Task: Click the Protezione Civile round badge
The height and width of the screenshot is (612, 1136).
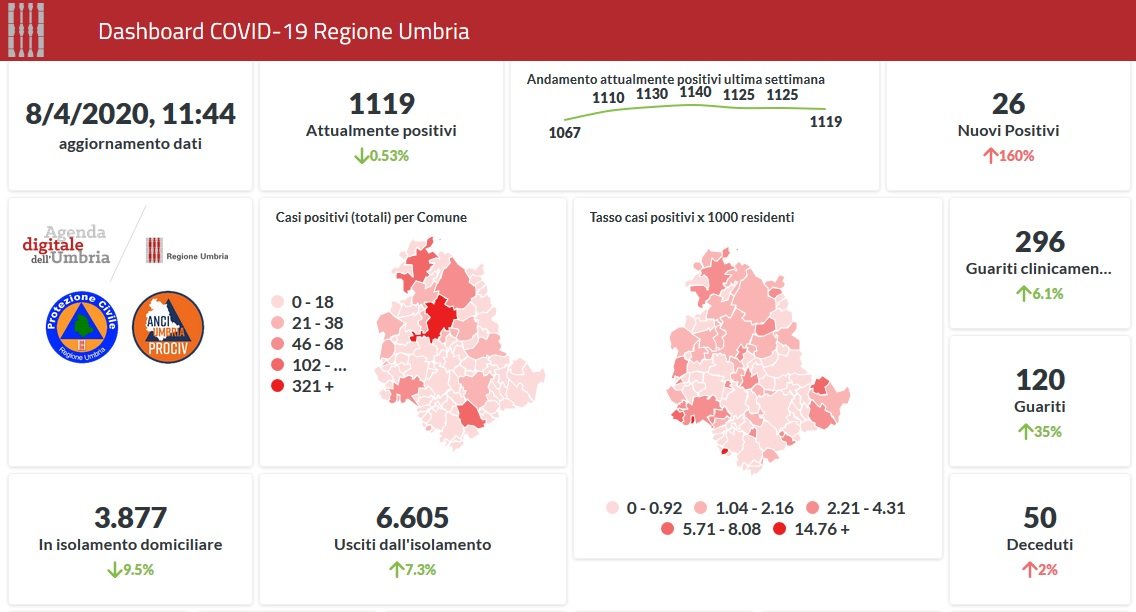Action: (82, 328)
